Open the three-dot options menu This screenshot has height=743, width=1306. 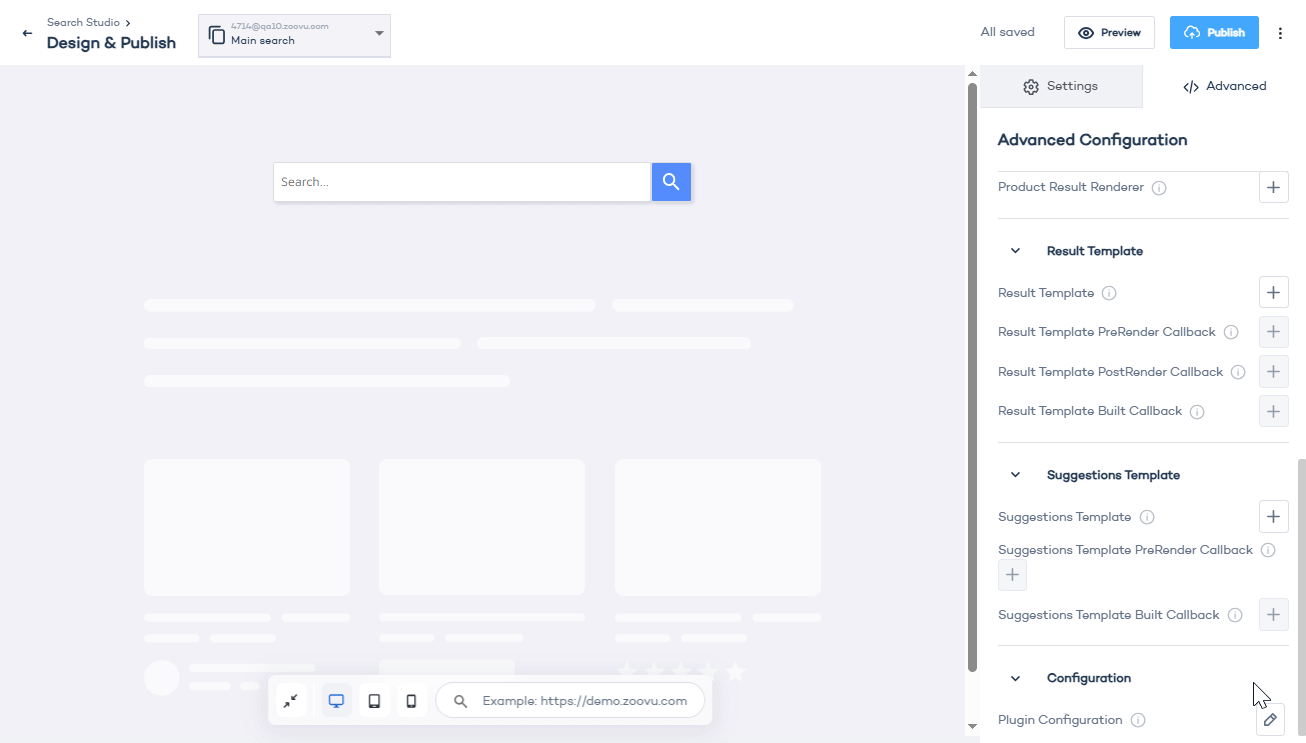(1281, 32)
